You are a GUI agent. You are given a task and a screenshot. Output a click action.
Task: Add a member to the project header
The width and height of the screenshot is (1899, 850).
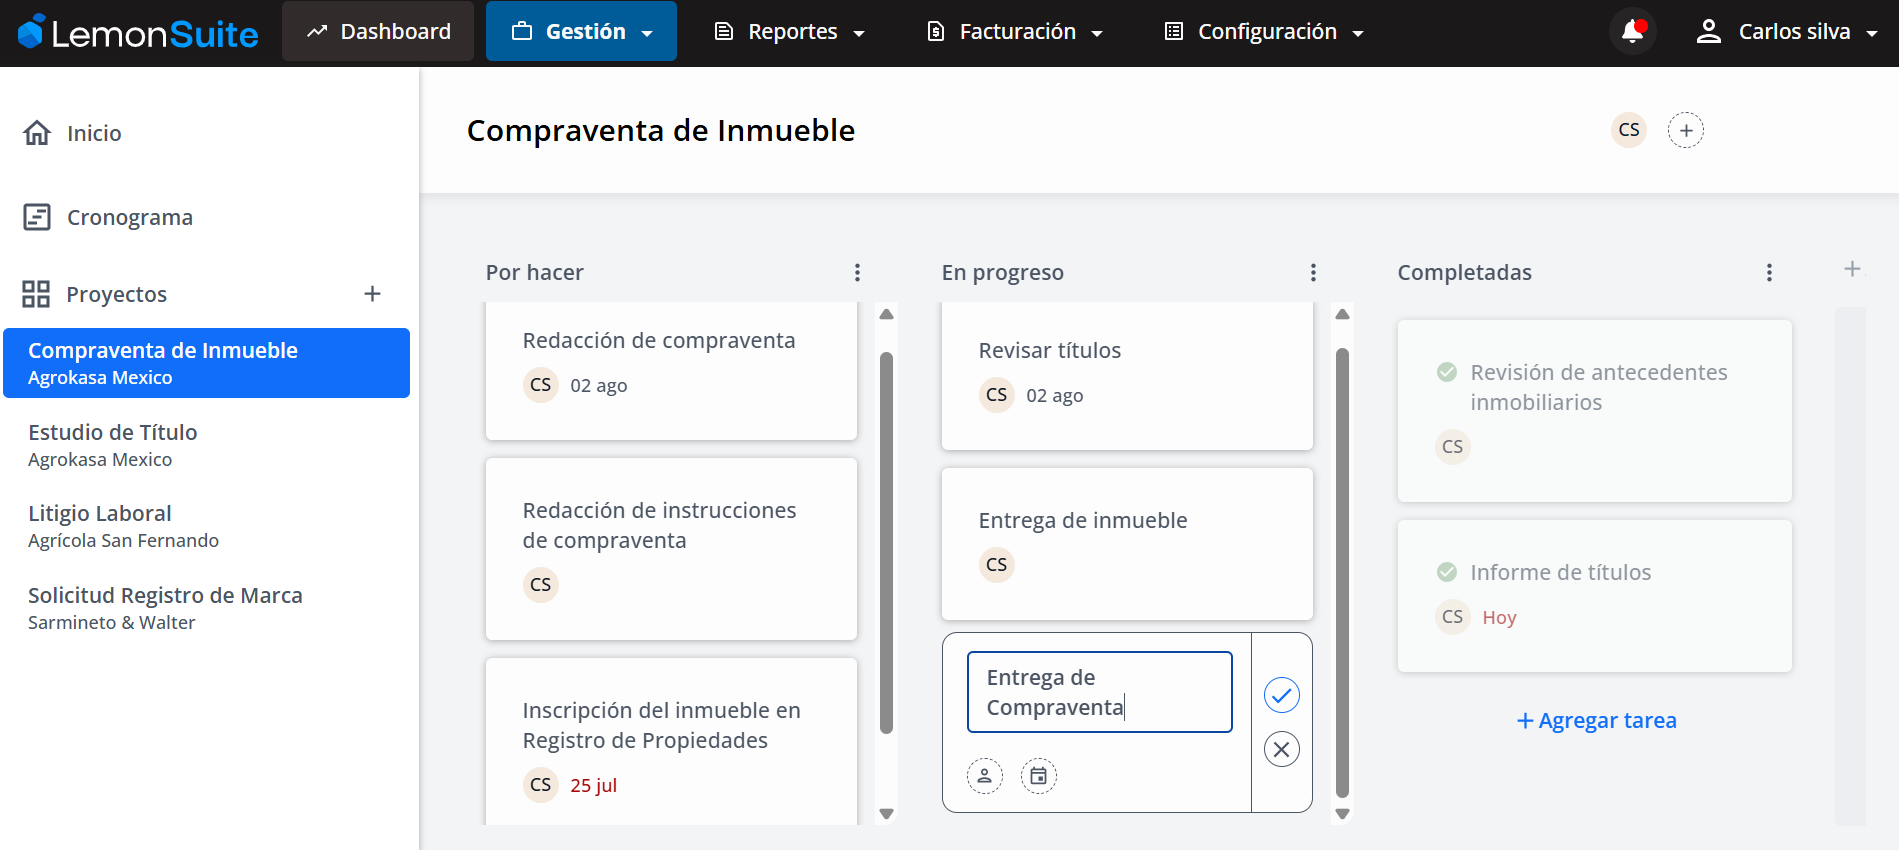(x=1685, y=130)
